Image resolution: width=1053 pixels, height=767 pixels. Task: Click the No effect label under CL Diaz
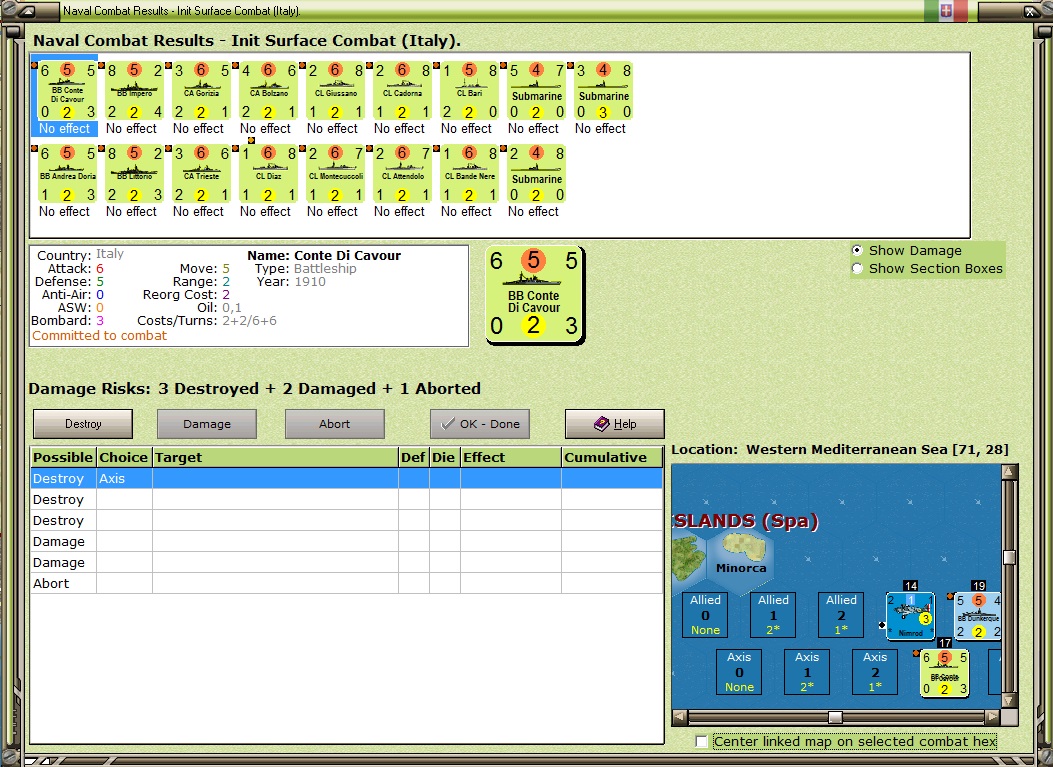(265, 212)
